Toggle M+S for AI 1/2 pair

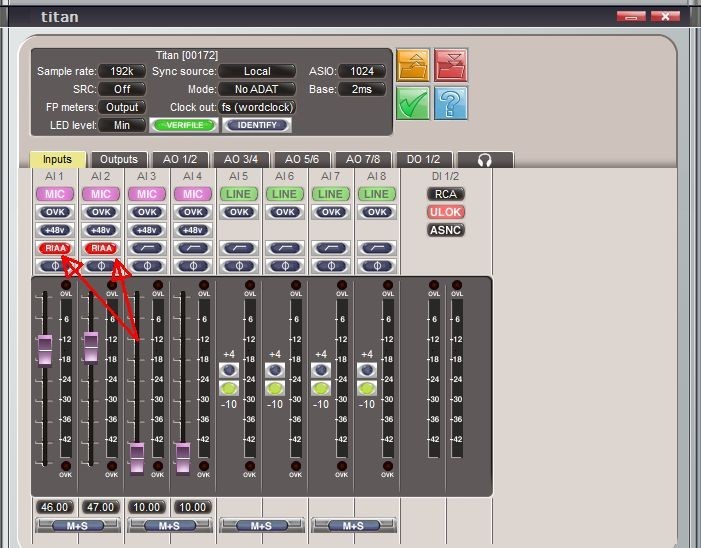78,526
